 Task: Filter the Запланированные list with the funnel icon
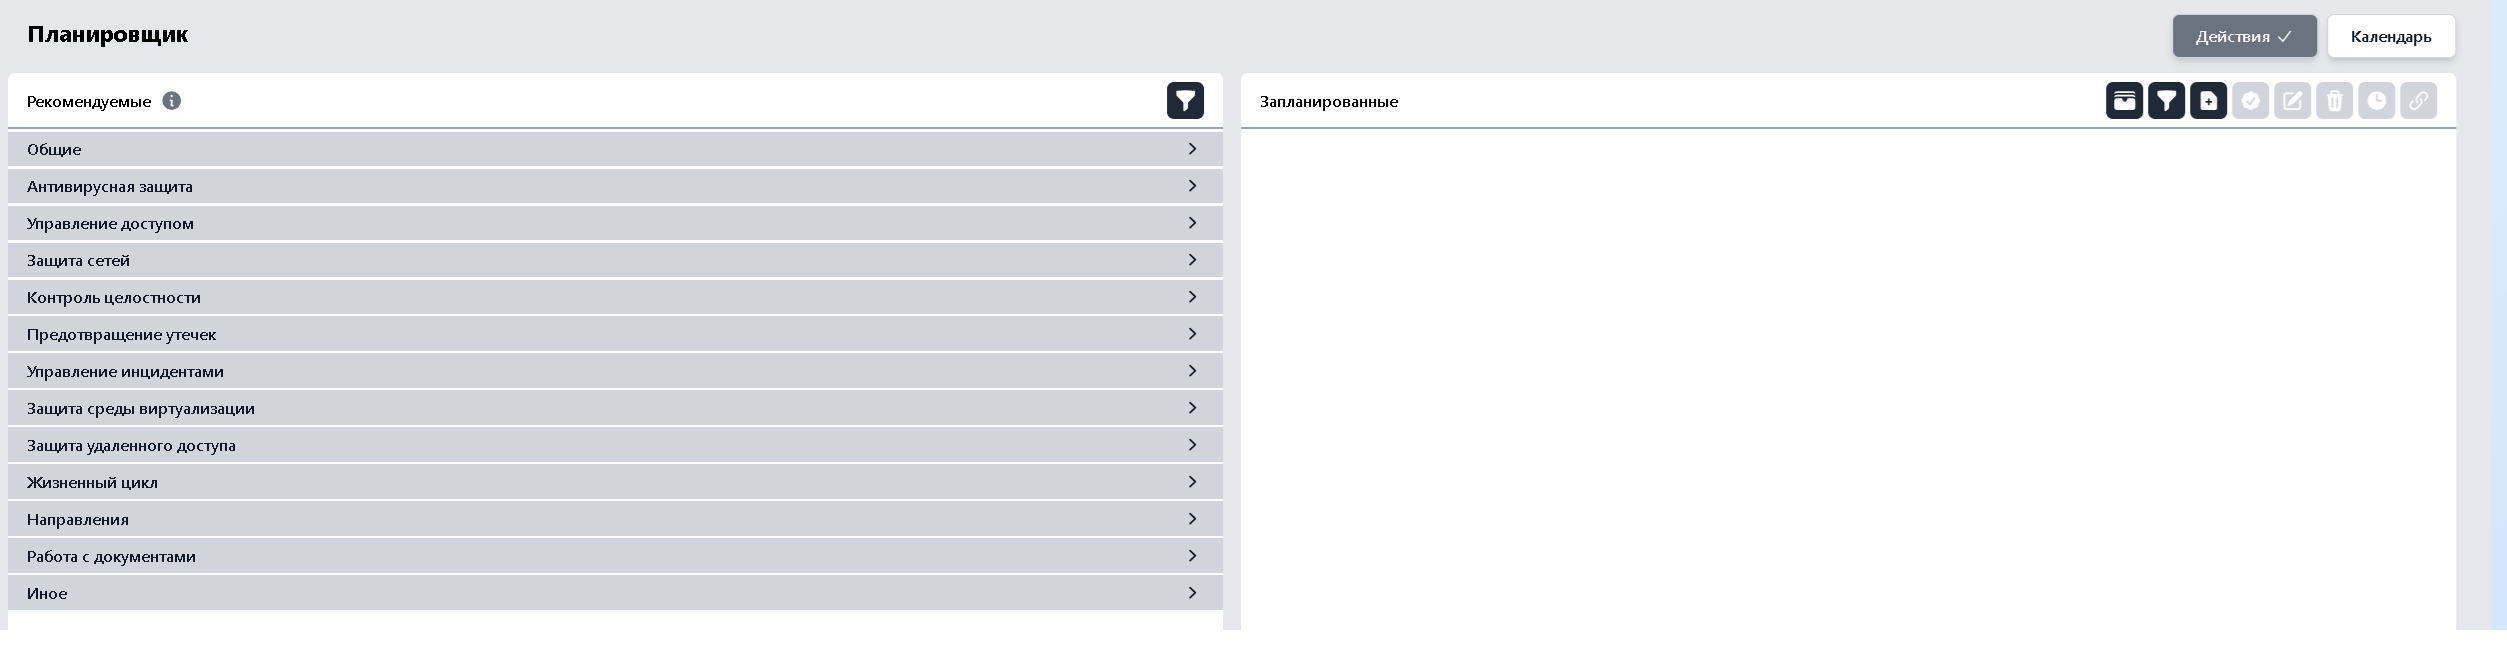(x=2166, y=101)
